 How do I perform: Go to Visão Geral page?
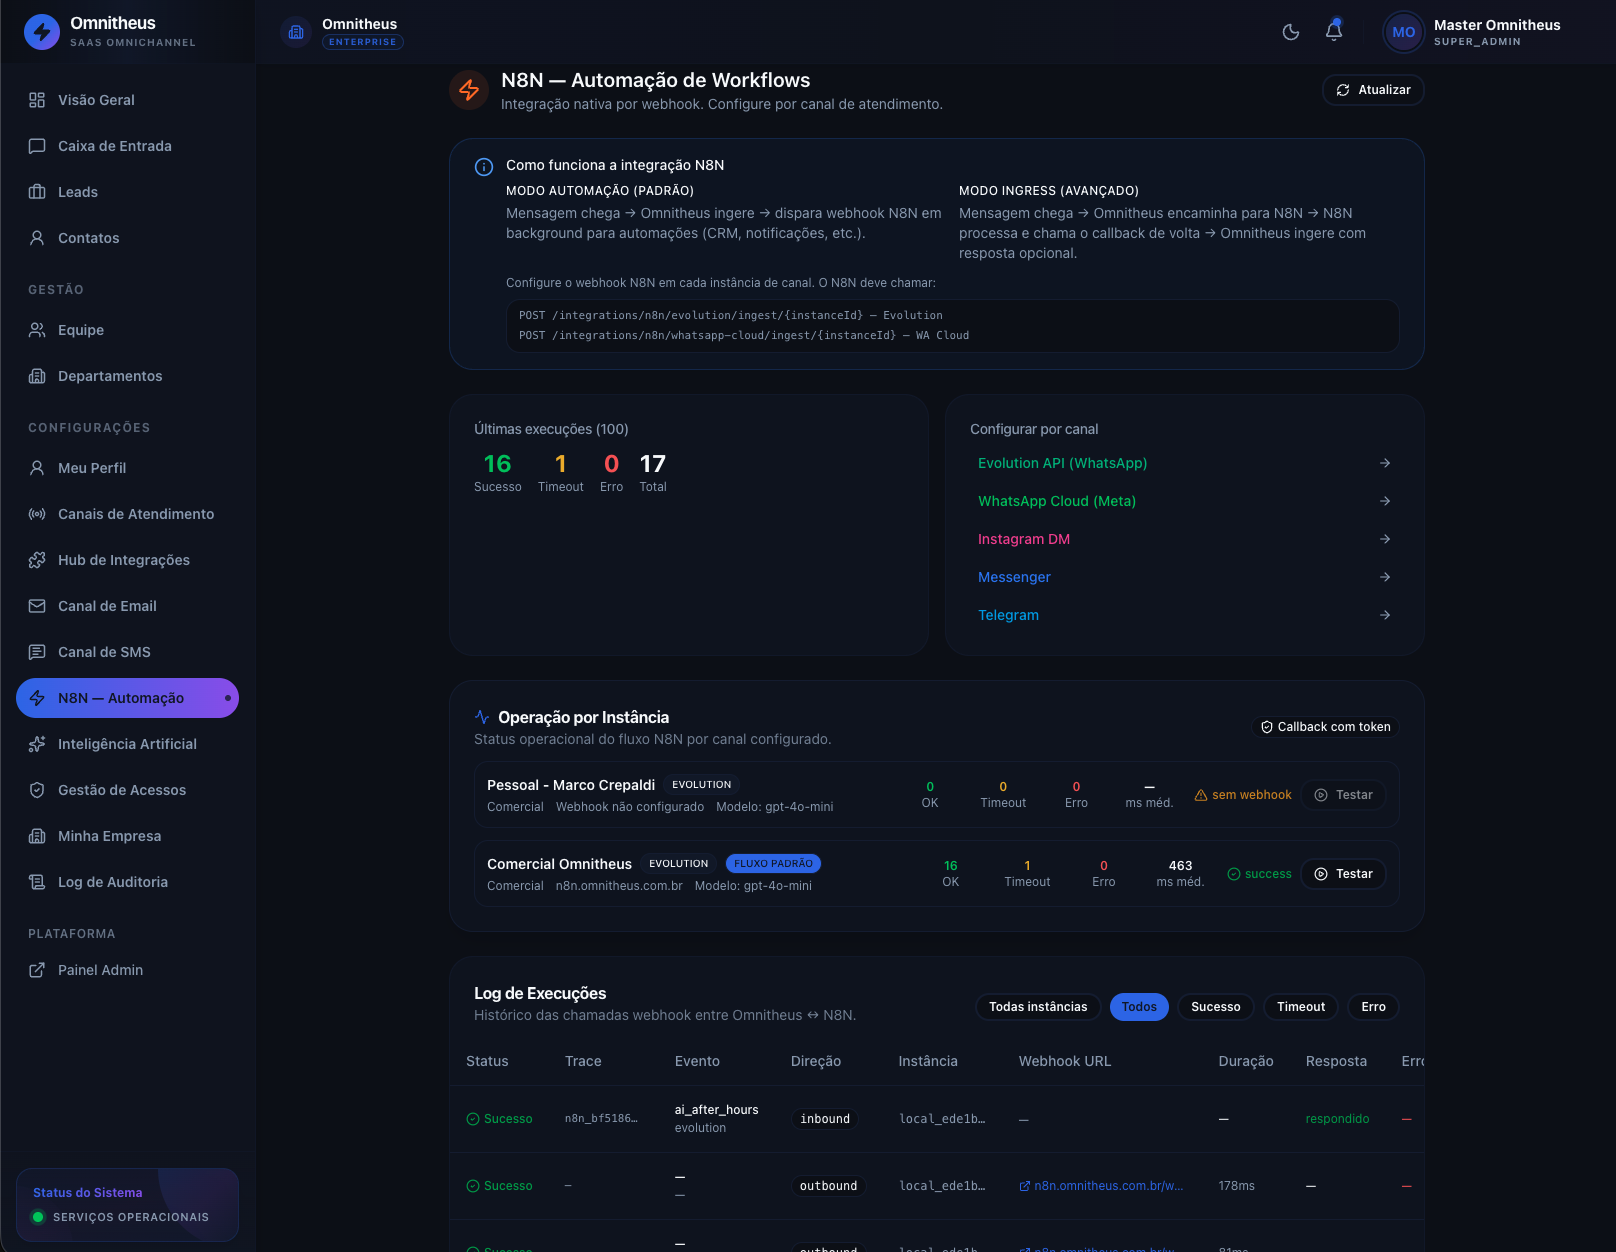127,100
